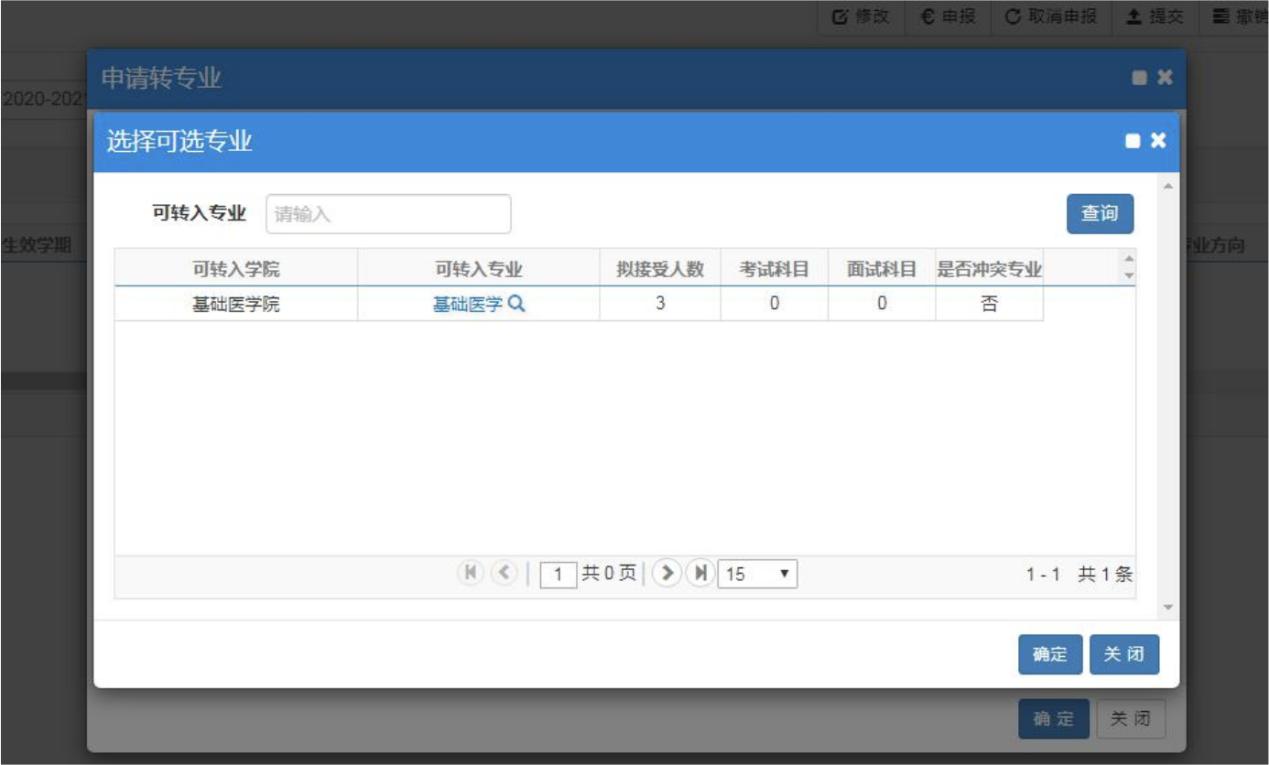Open the 基础医学 major link
Screen dimensions: 1269x765
[x=467, y=304]
